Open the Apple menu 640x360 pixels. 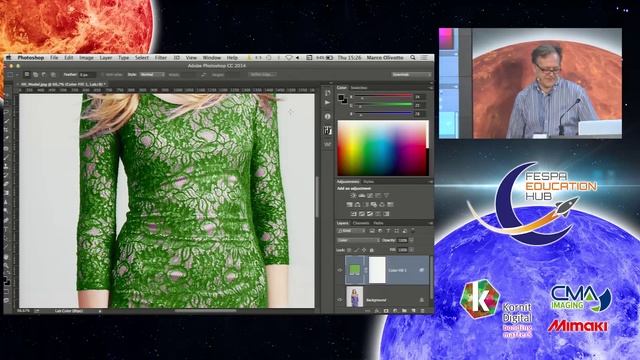[x=9, y=58]
